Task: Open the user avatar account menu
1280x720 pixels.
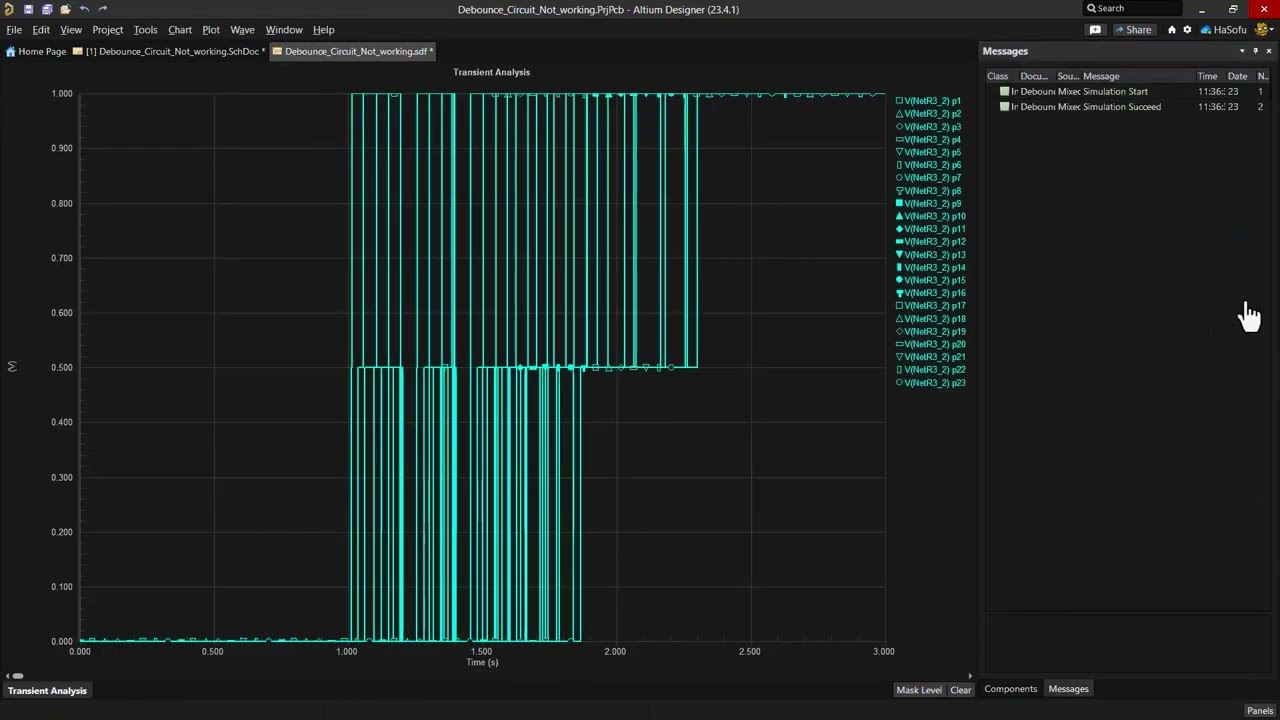Action: click(x=1264, y=30)
